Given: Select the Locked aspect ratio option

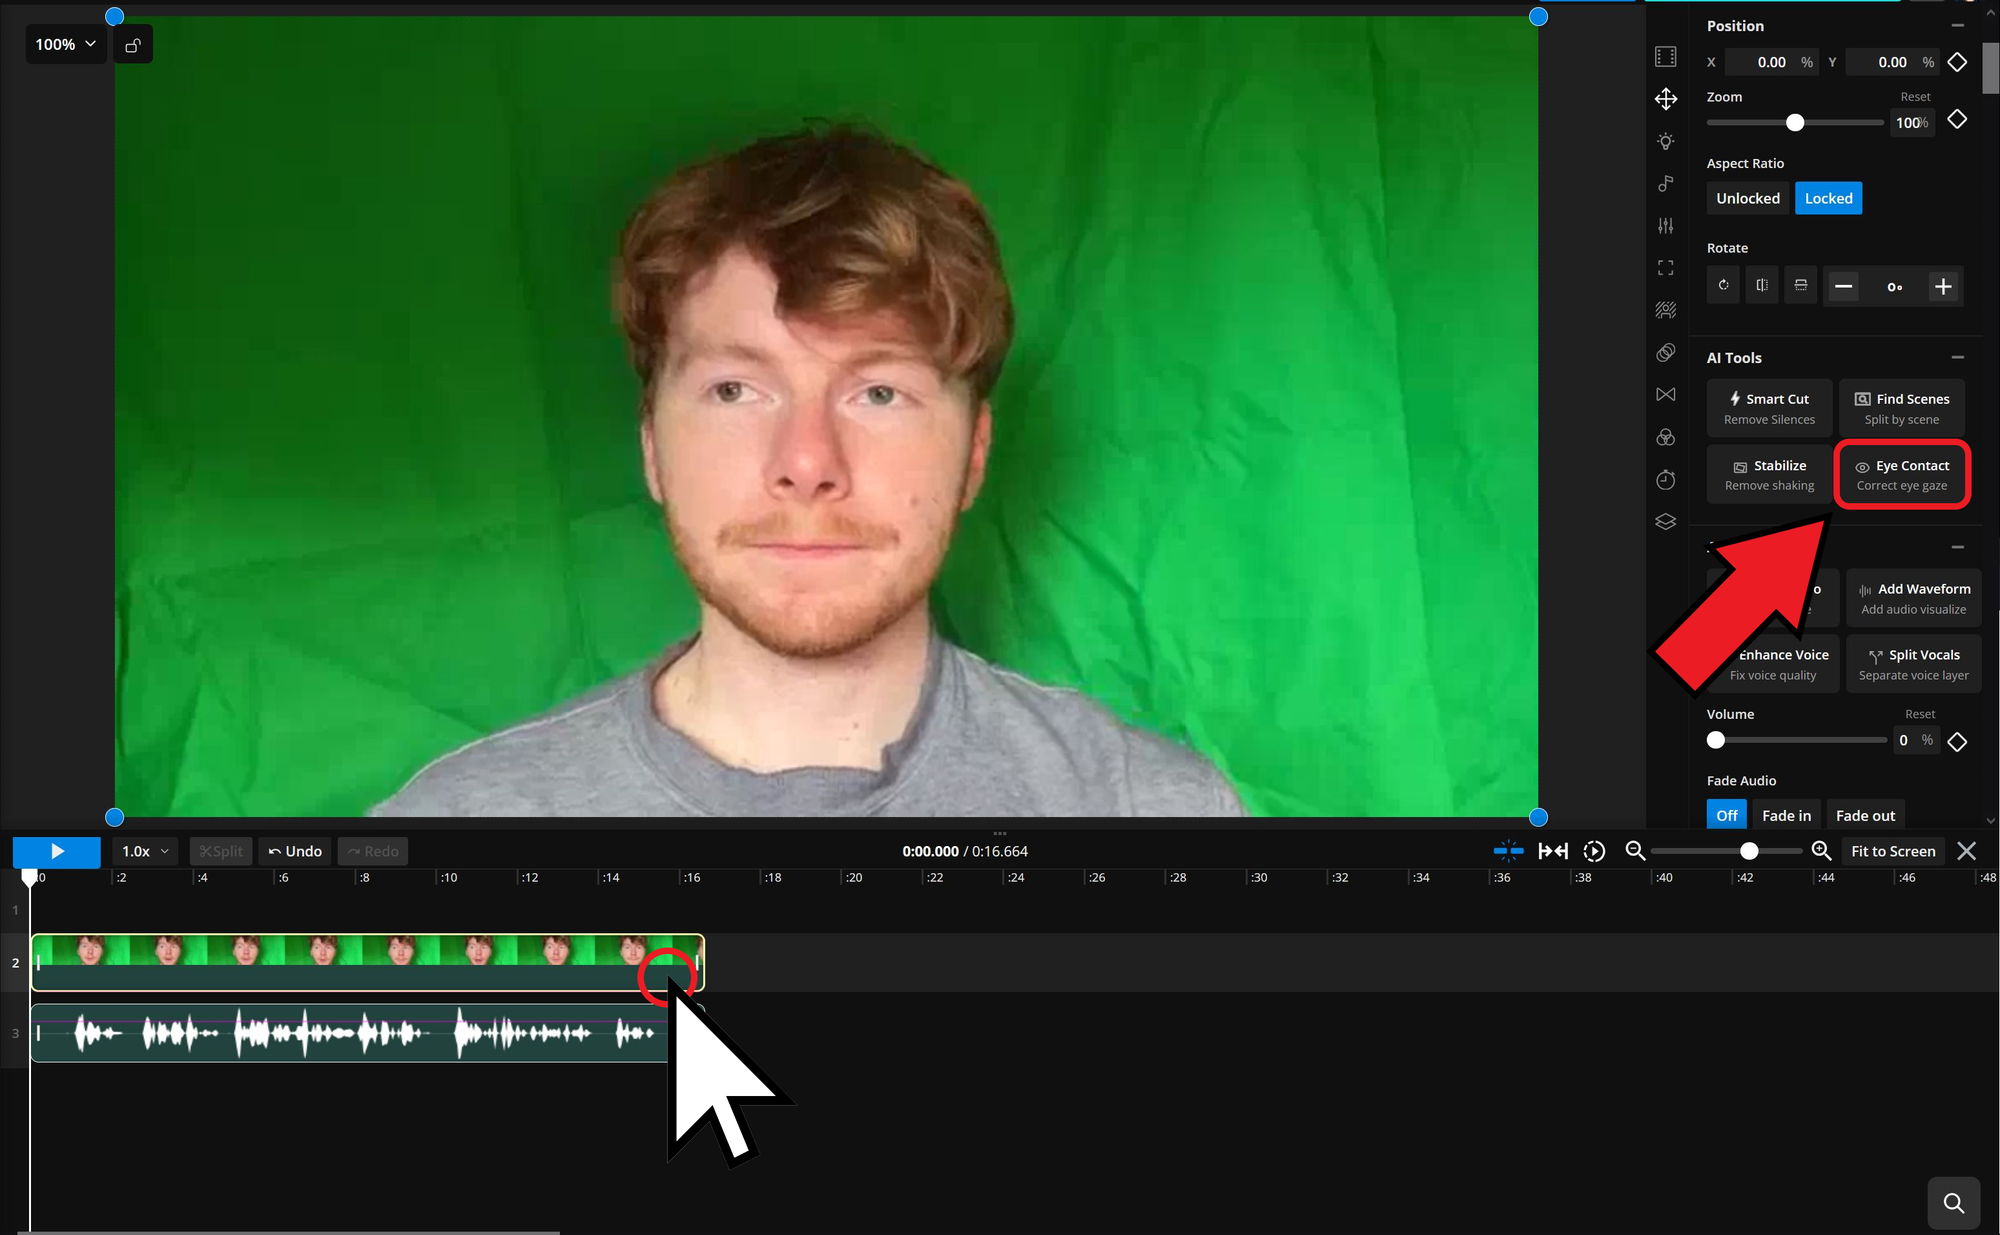Looking at the screenshot, I should (1828, 198).
